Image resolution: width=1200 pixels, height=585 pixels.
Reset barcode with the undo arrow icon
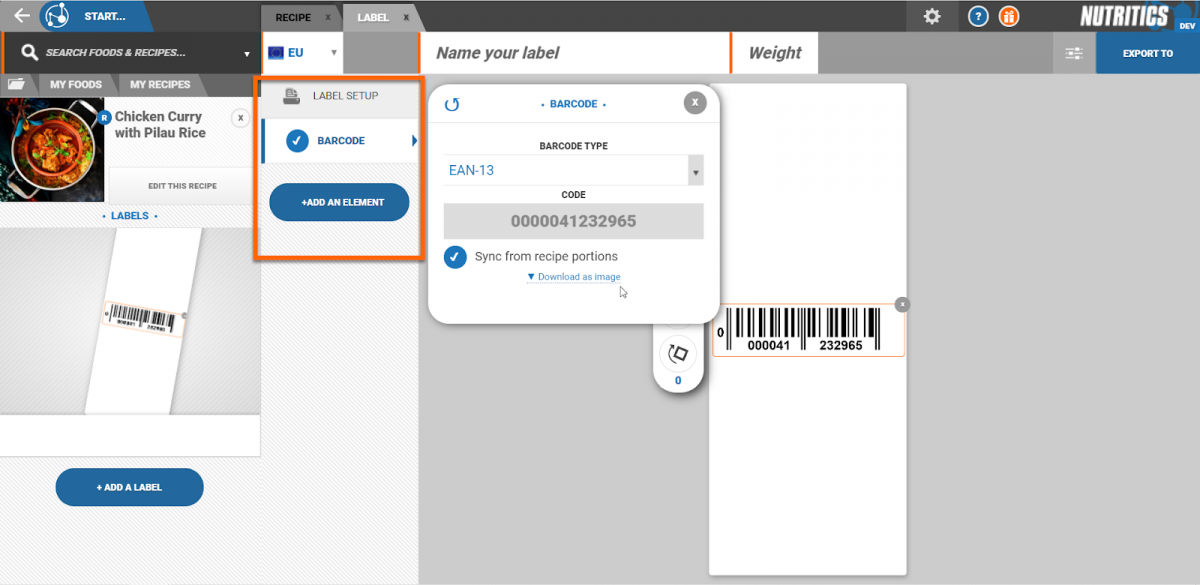[x=452, y=104]
